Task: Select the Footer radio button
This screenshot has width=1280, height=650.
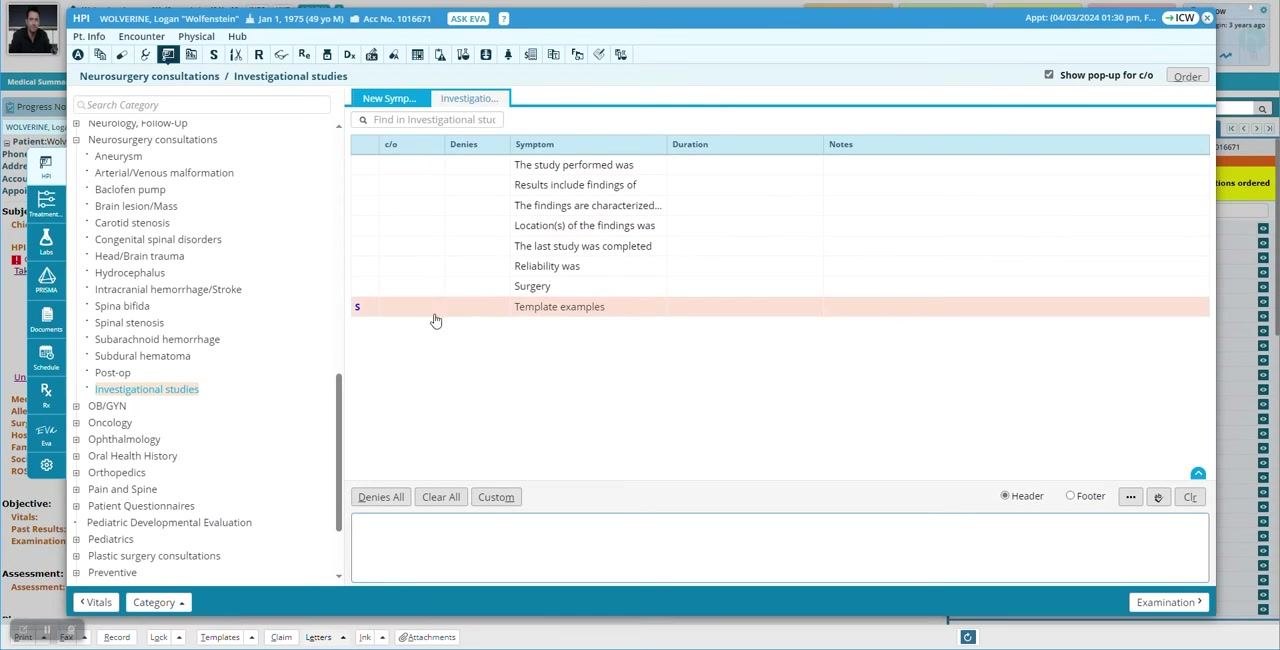Action: [x=1070, y=496]
